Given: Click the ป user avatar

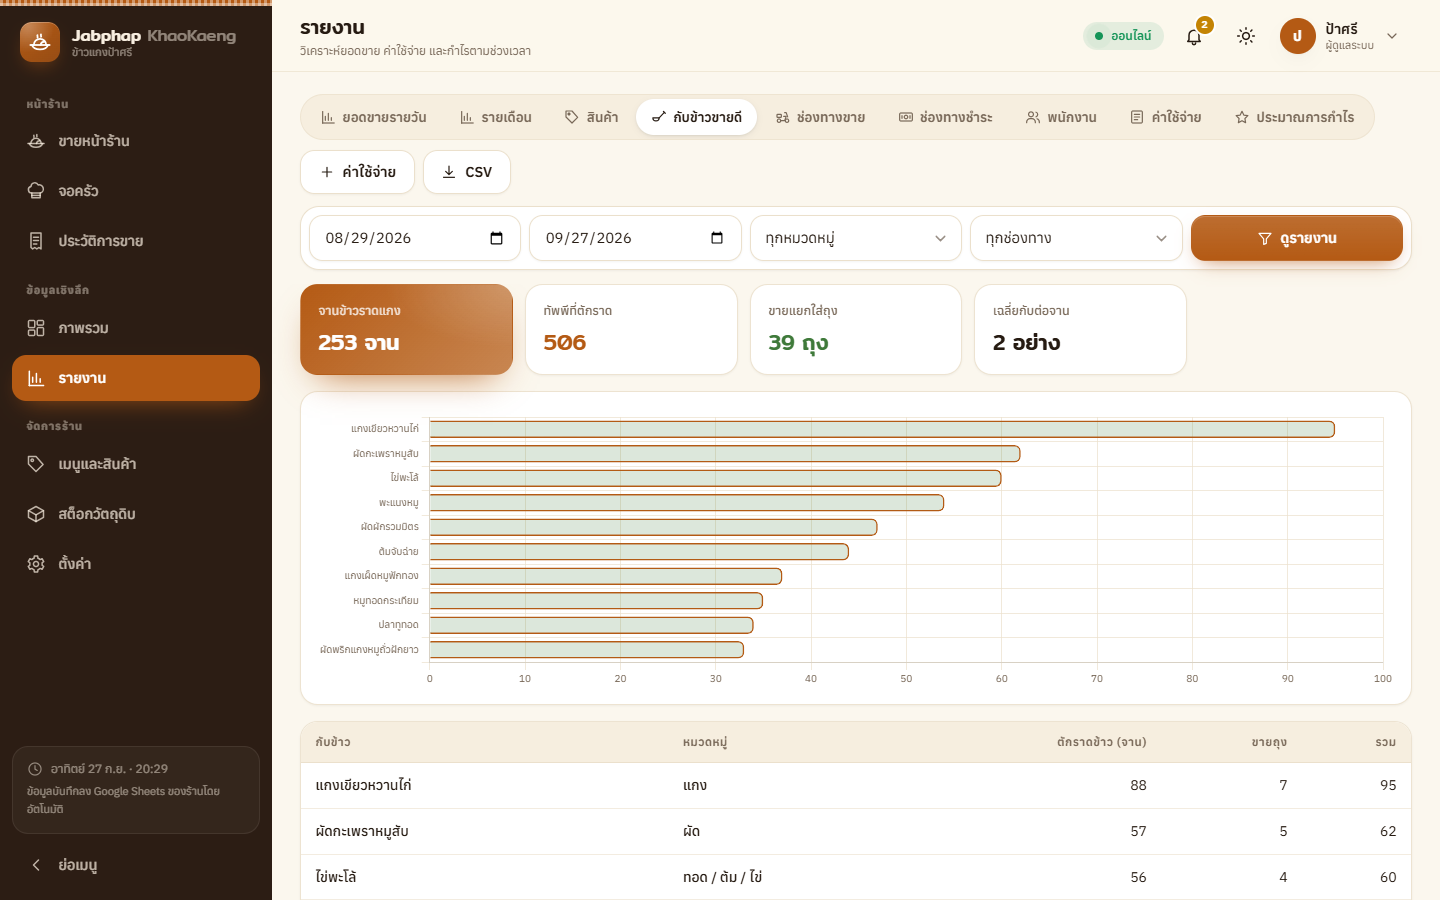Looking at the screenshot, I should point(1297,36).
